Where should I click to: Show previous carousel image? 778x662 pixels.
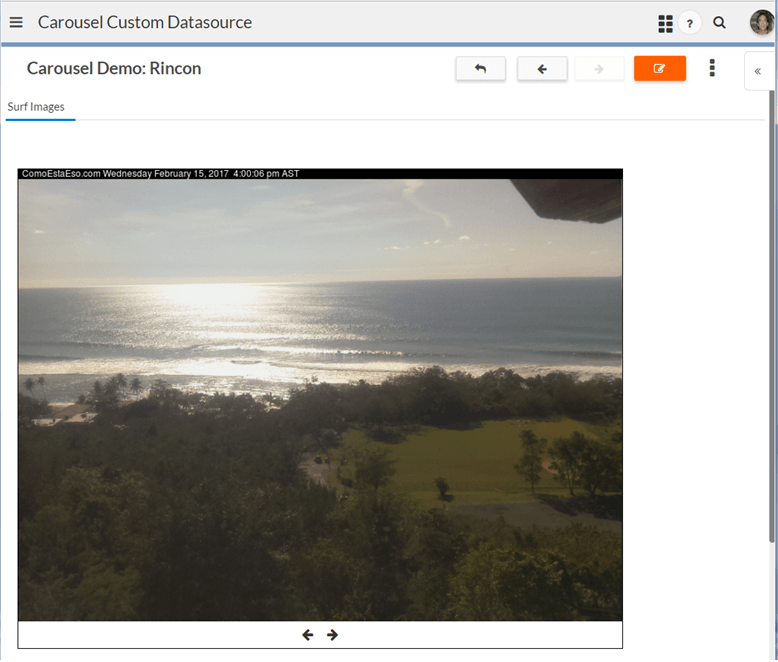(307, 635)
